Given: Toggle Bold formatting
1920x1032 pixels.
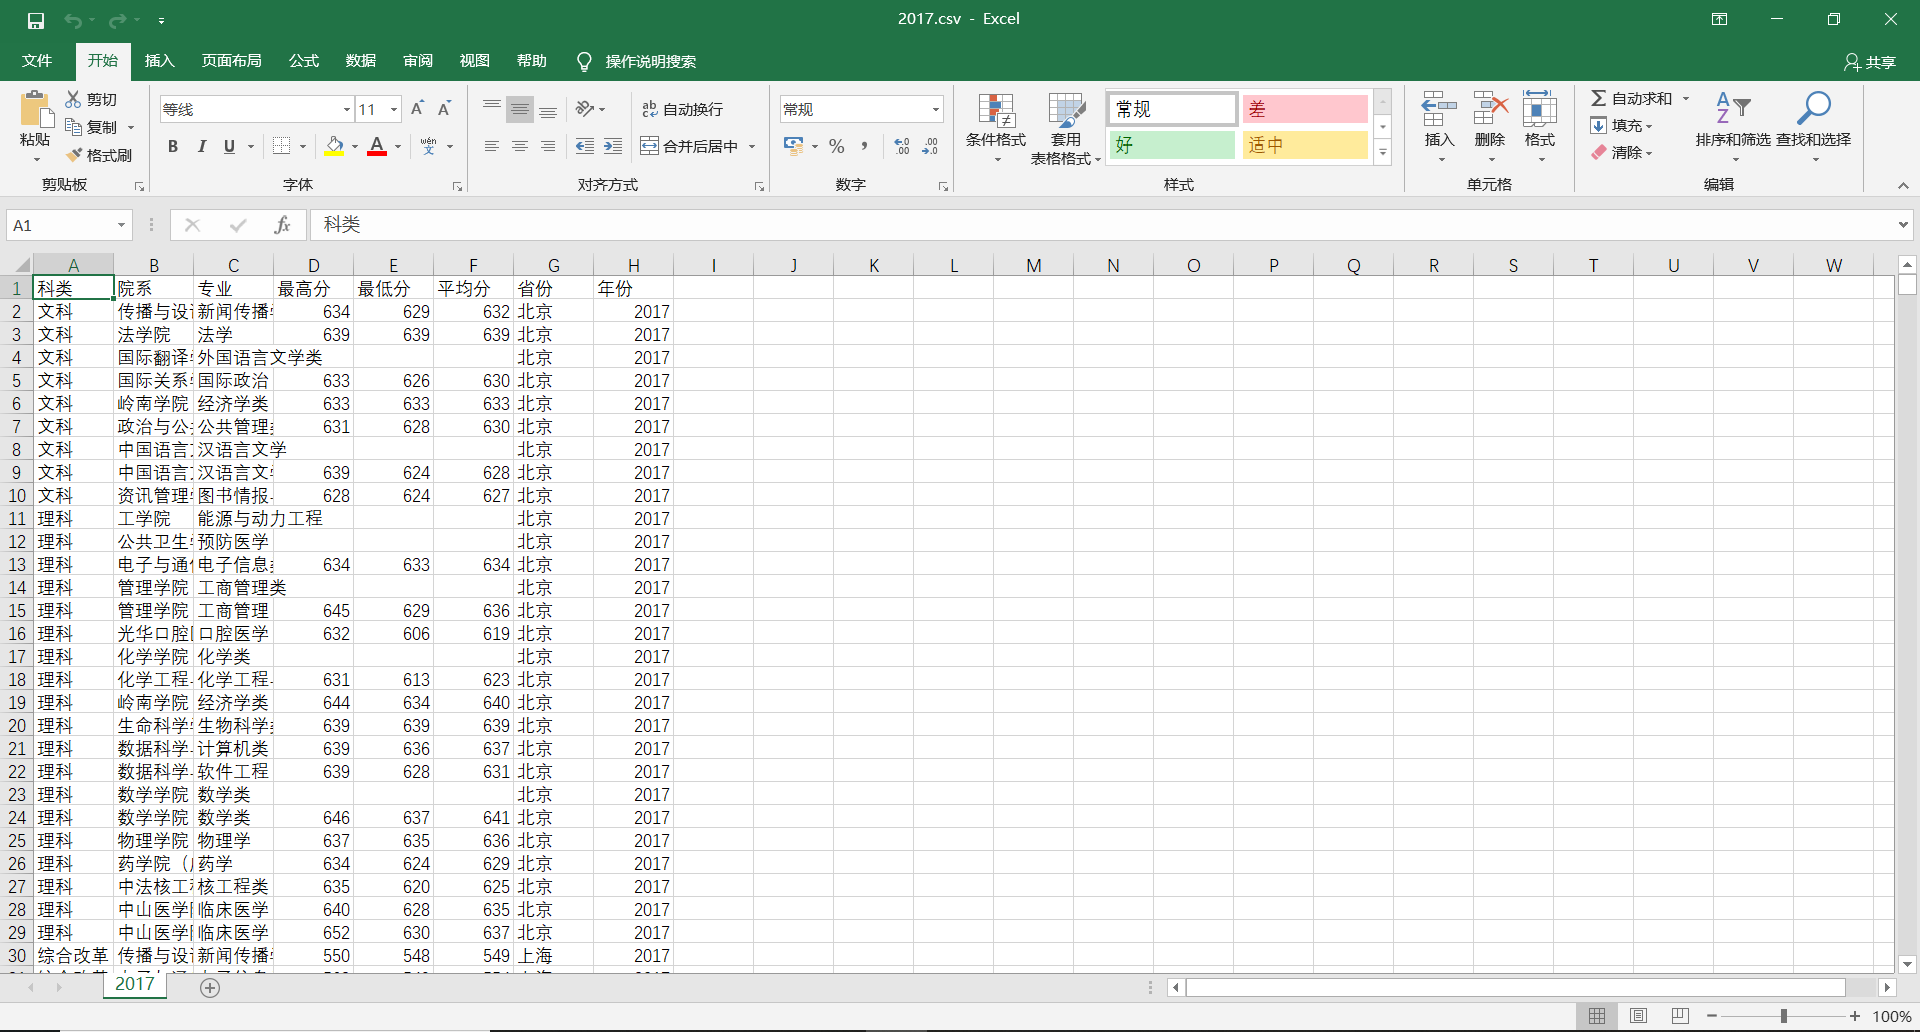Looking at the screenshot, I should [173, 147].
